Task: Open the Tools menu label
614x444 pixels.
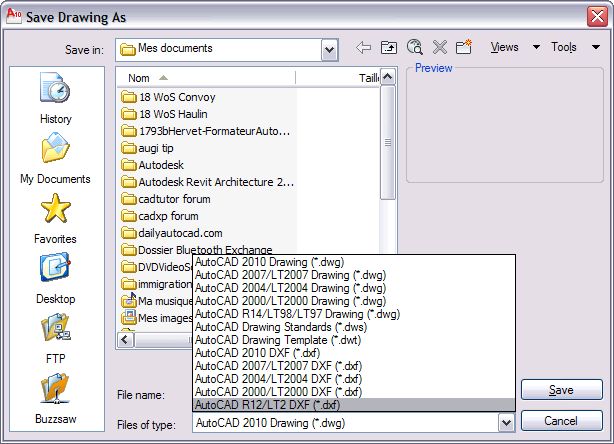Action: [x=564, y=47]
